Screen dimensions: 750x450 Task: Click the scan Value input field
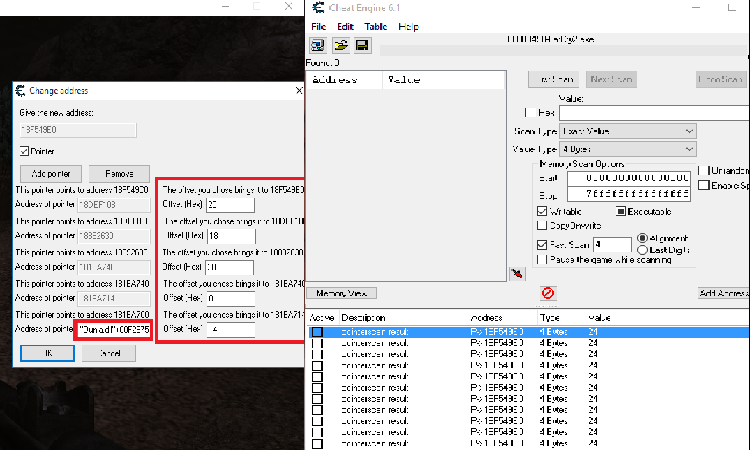point(654,113)
